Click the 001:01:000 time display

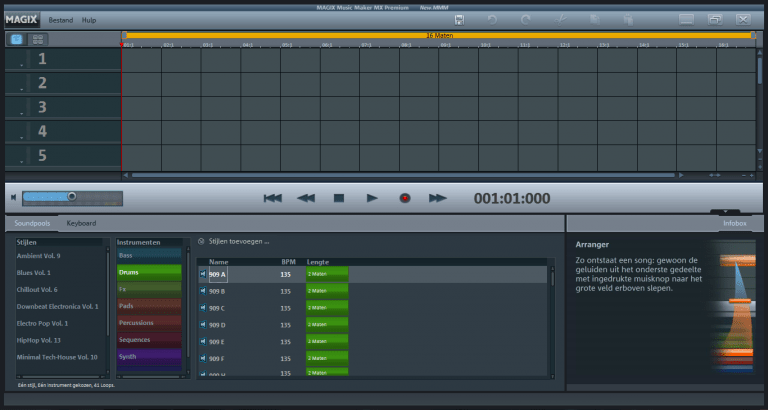click(512, 198)
